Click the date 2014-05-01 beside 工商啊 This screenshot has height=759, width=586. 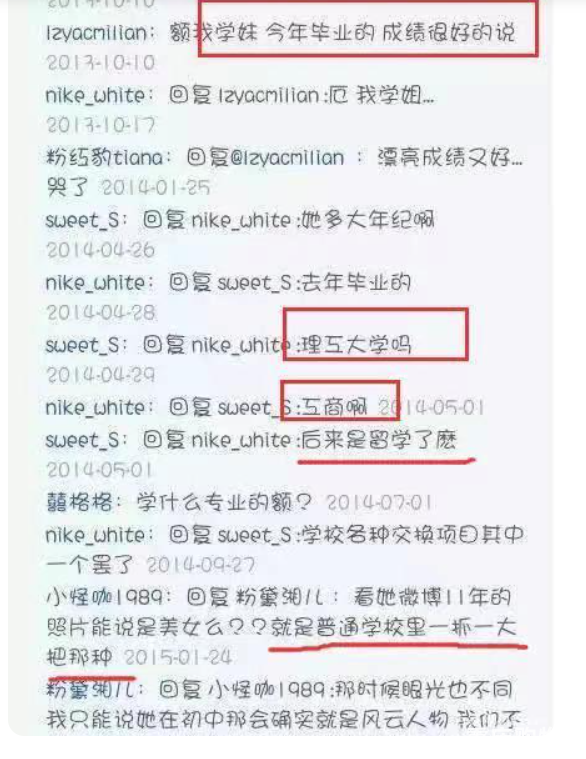click(x=431, y=408)
